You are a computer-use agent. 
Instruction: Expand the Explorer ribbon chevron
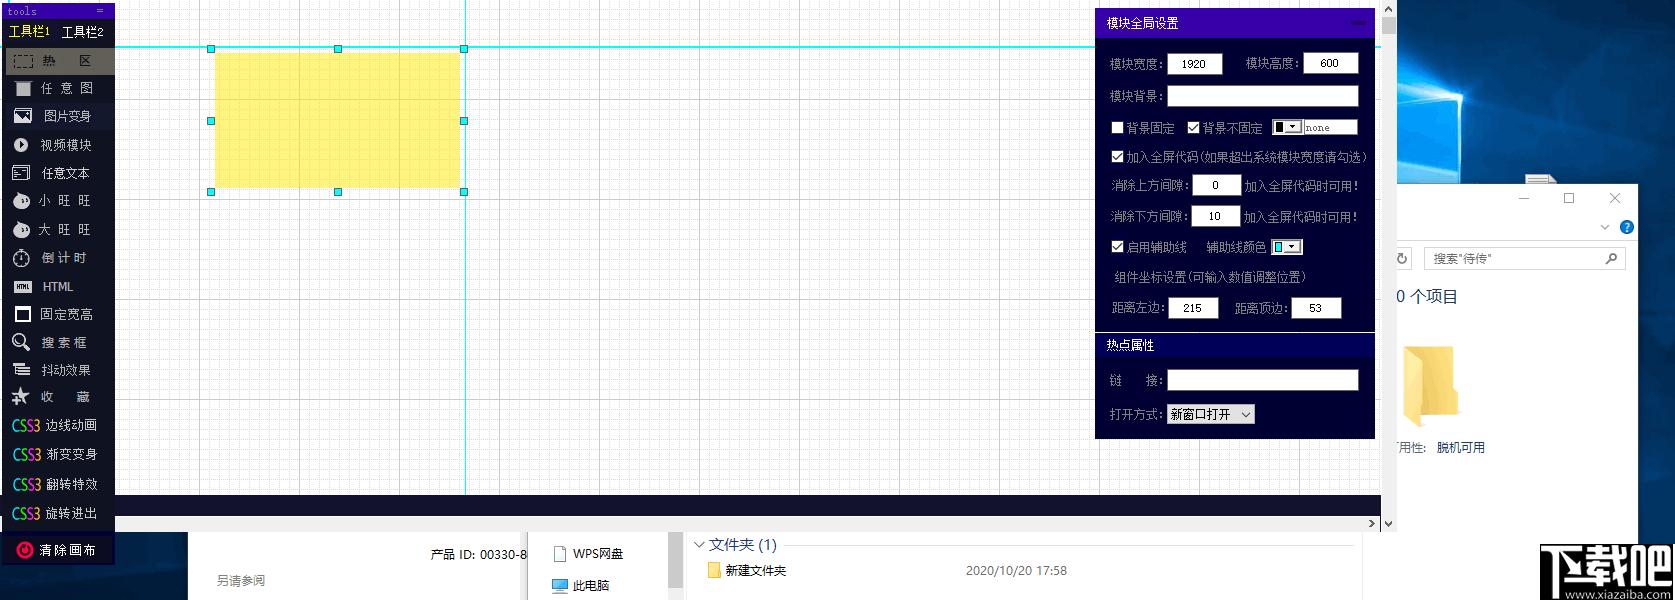point(1605,227)
